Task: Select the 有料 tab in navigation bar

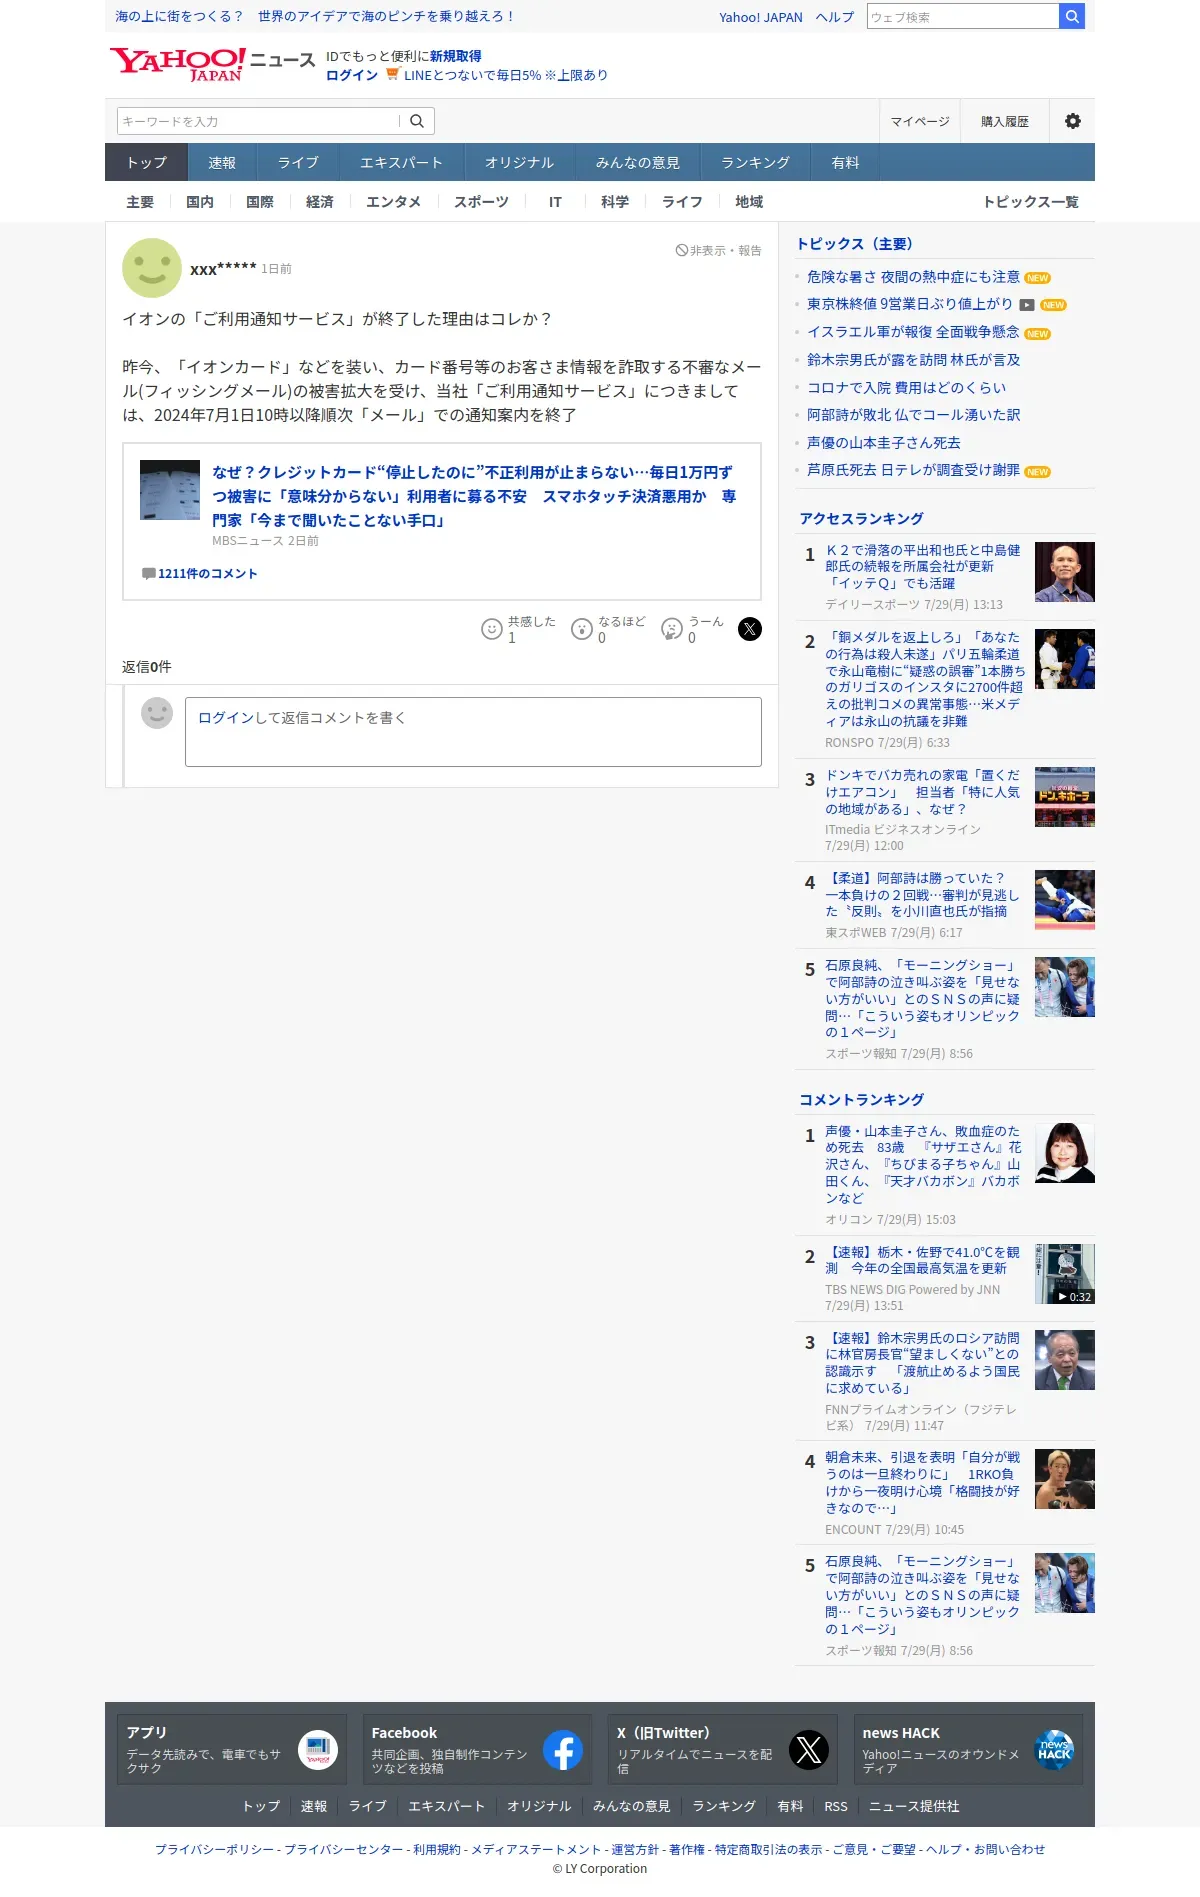Action: [x=845, y=162]
